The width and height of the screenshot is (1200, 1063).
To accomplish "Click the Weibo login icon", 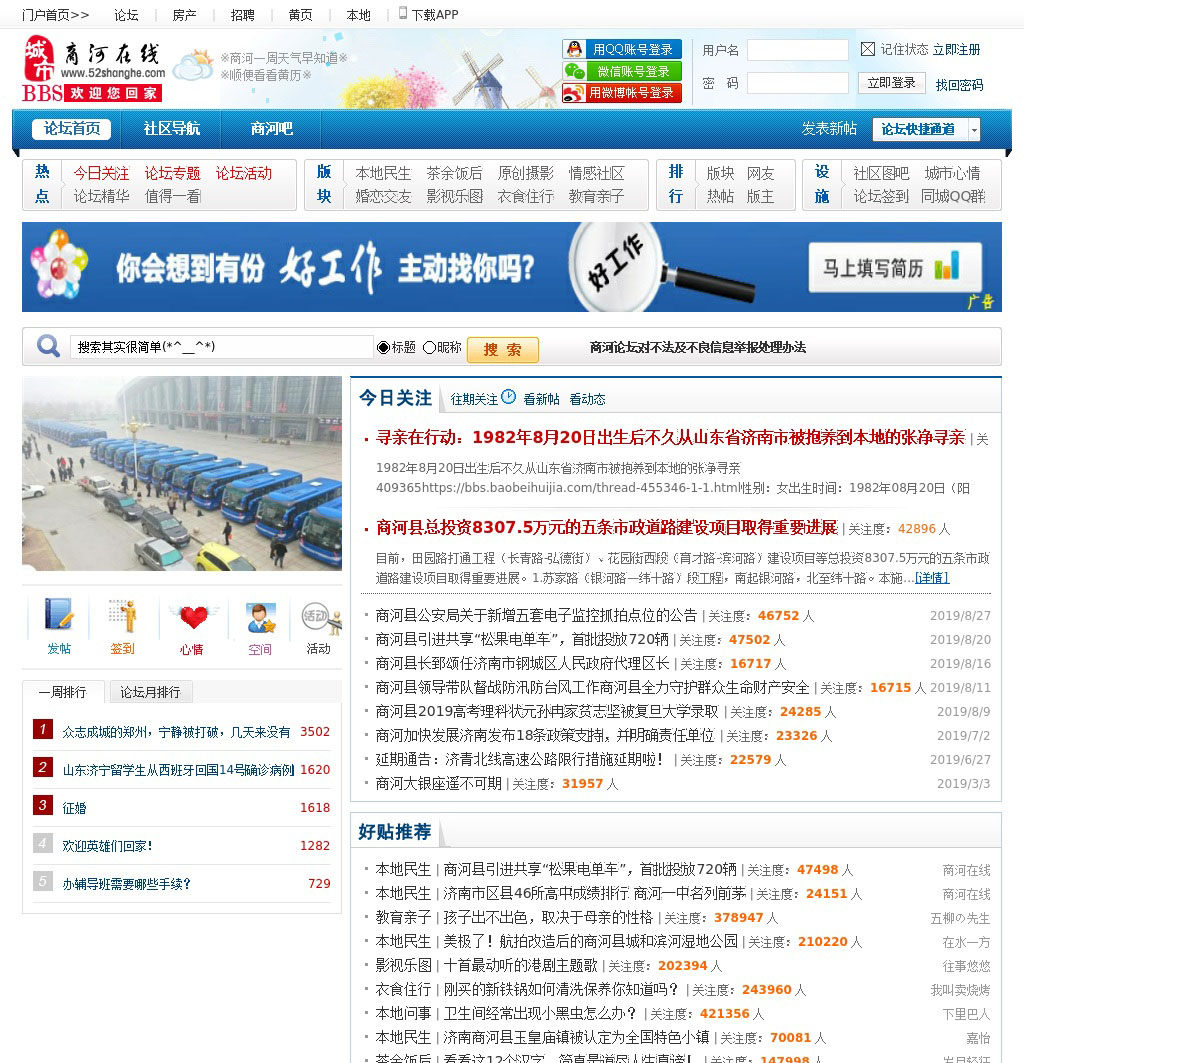I will 574,93.
